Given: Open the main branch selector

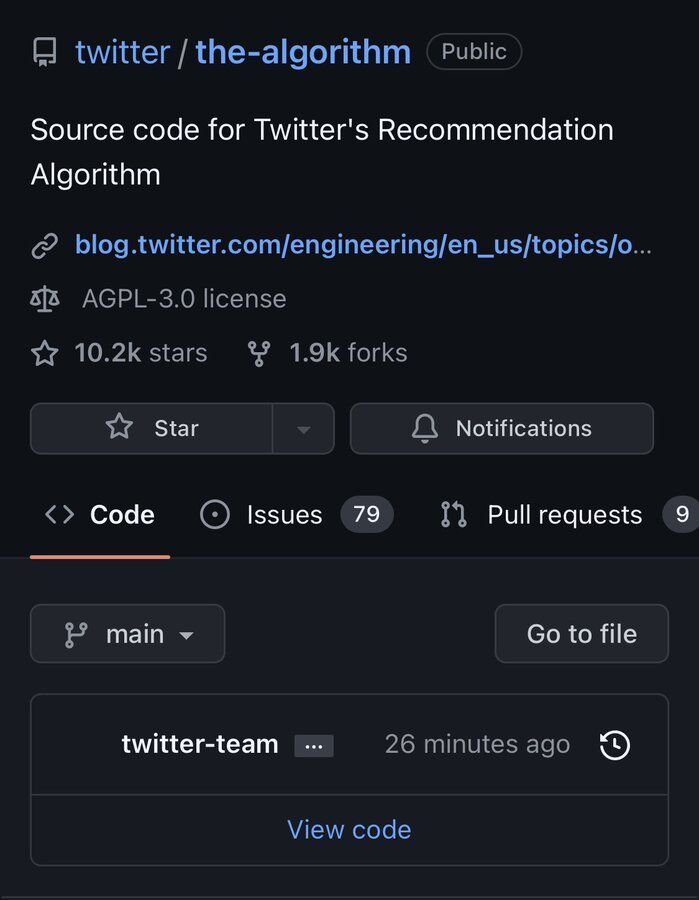Looking at the screenshot, I should [x=127, y=634].
